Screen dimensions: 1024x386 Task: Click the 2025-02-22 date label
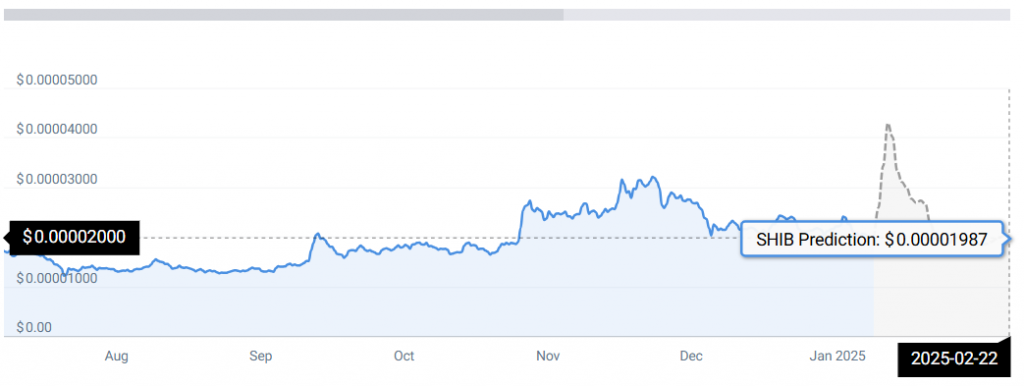click(954, 358)
